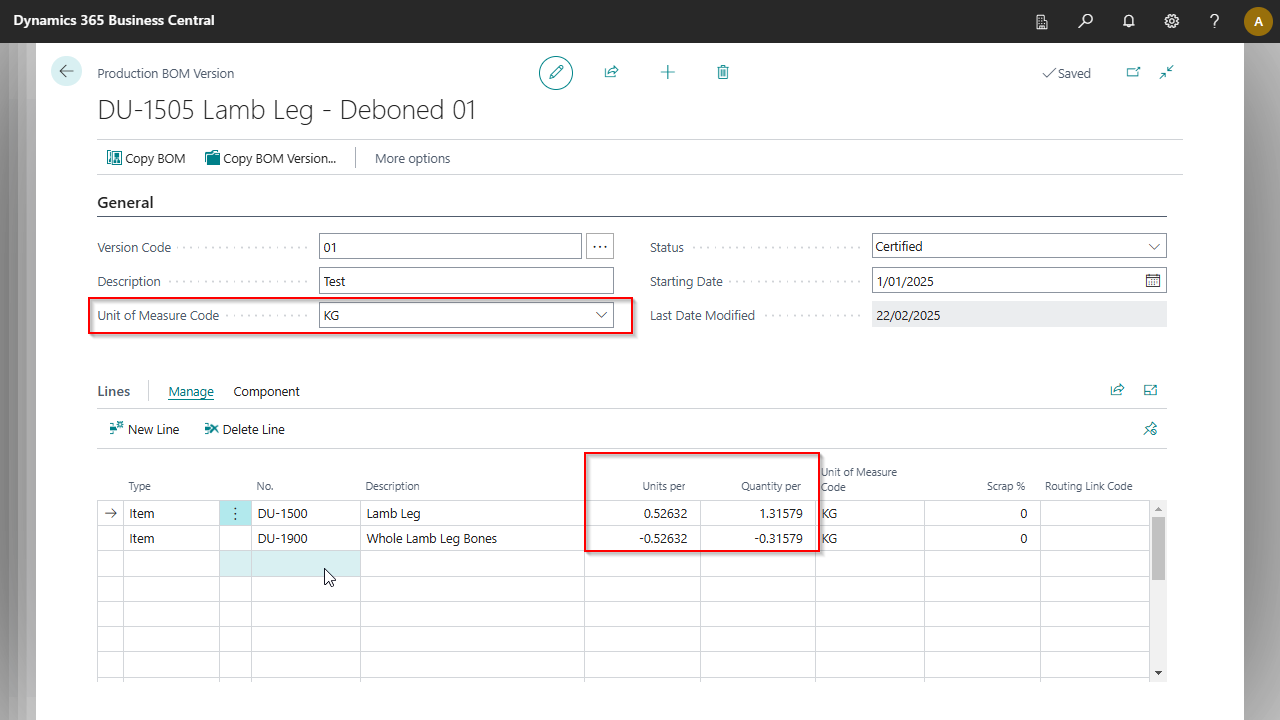Image resolution: width=1280 pixels, height=720 pixels.
Task: Click the Scrap % column header
Action: coord(1006,486)
